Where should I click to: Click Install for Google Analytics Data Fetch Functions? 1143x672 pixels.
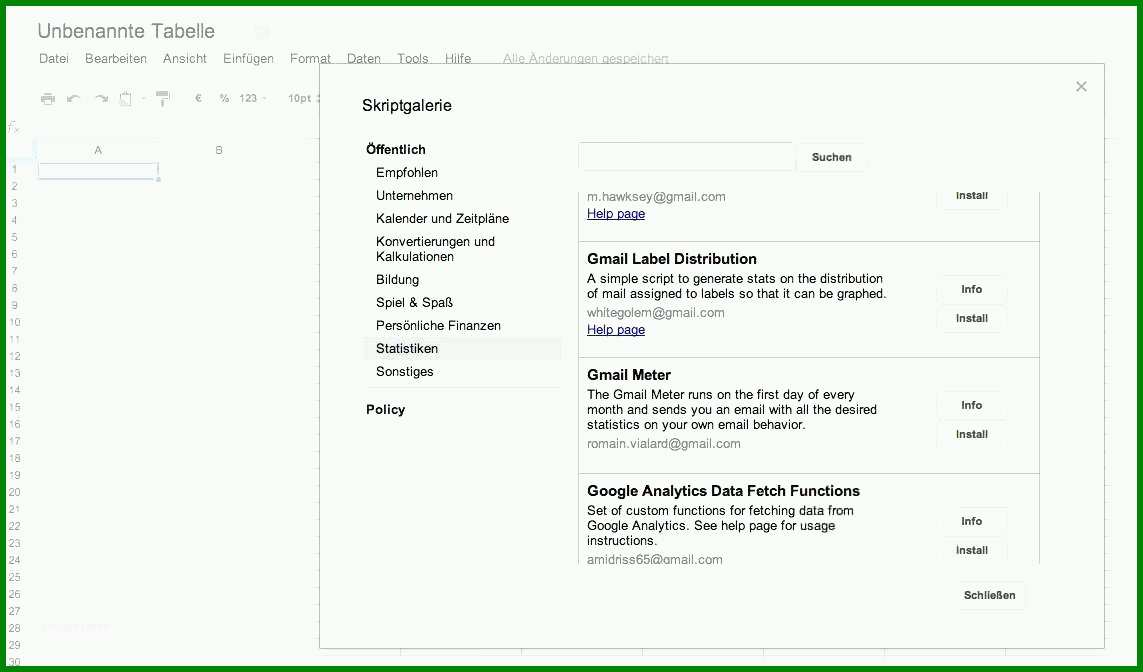point(972,550)
